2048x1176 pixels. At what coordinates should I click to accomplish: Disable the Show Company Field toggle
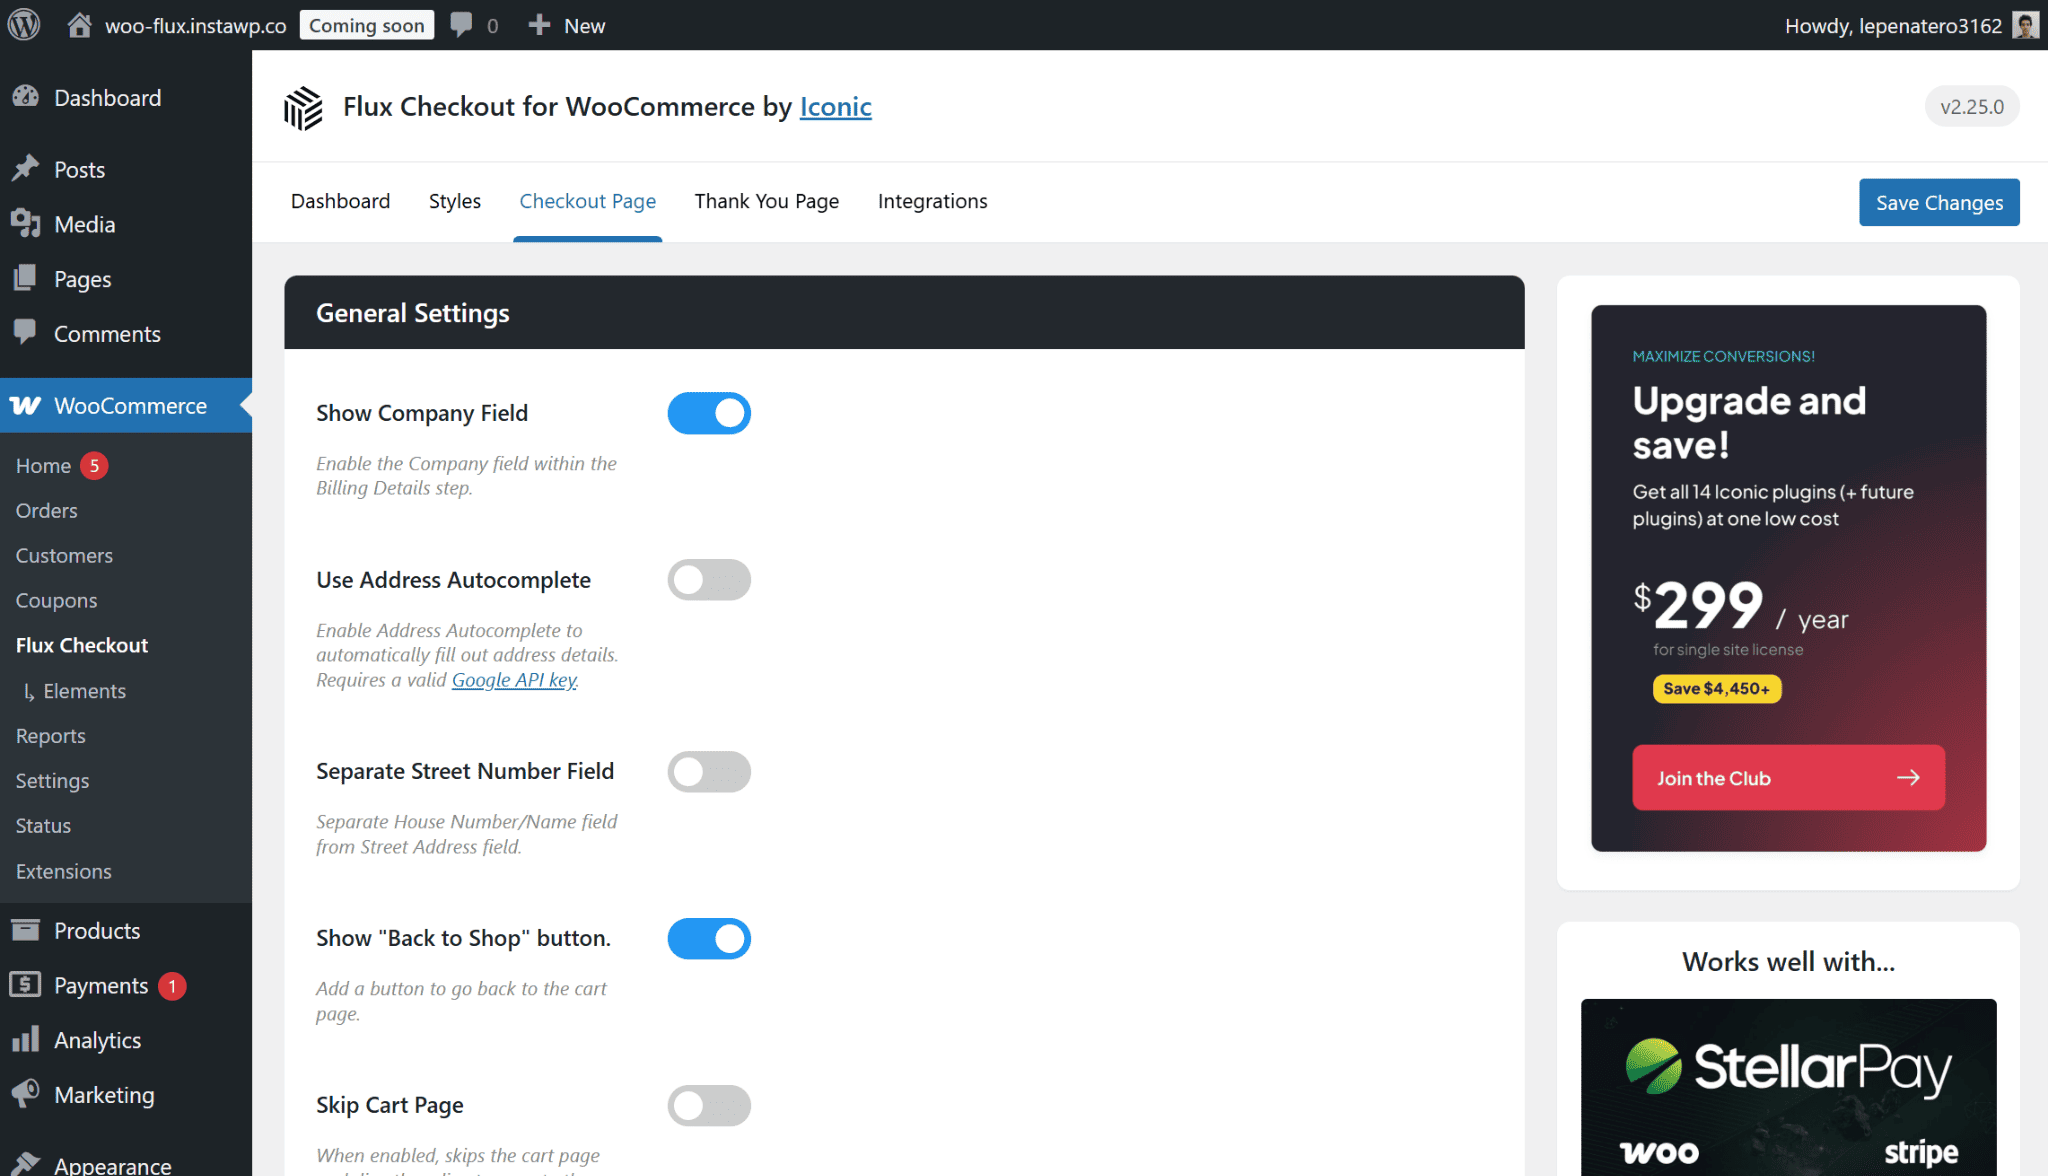pyautogui.click(x=709, y=413)
